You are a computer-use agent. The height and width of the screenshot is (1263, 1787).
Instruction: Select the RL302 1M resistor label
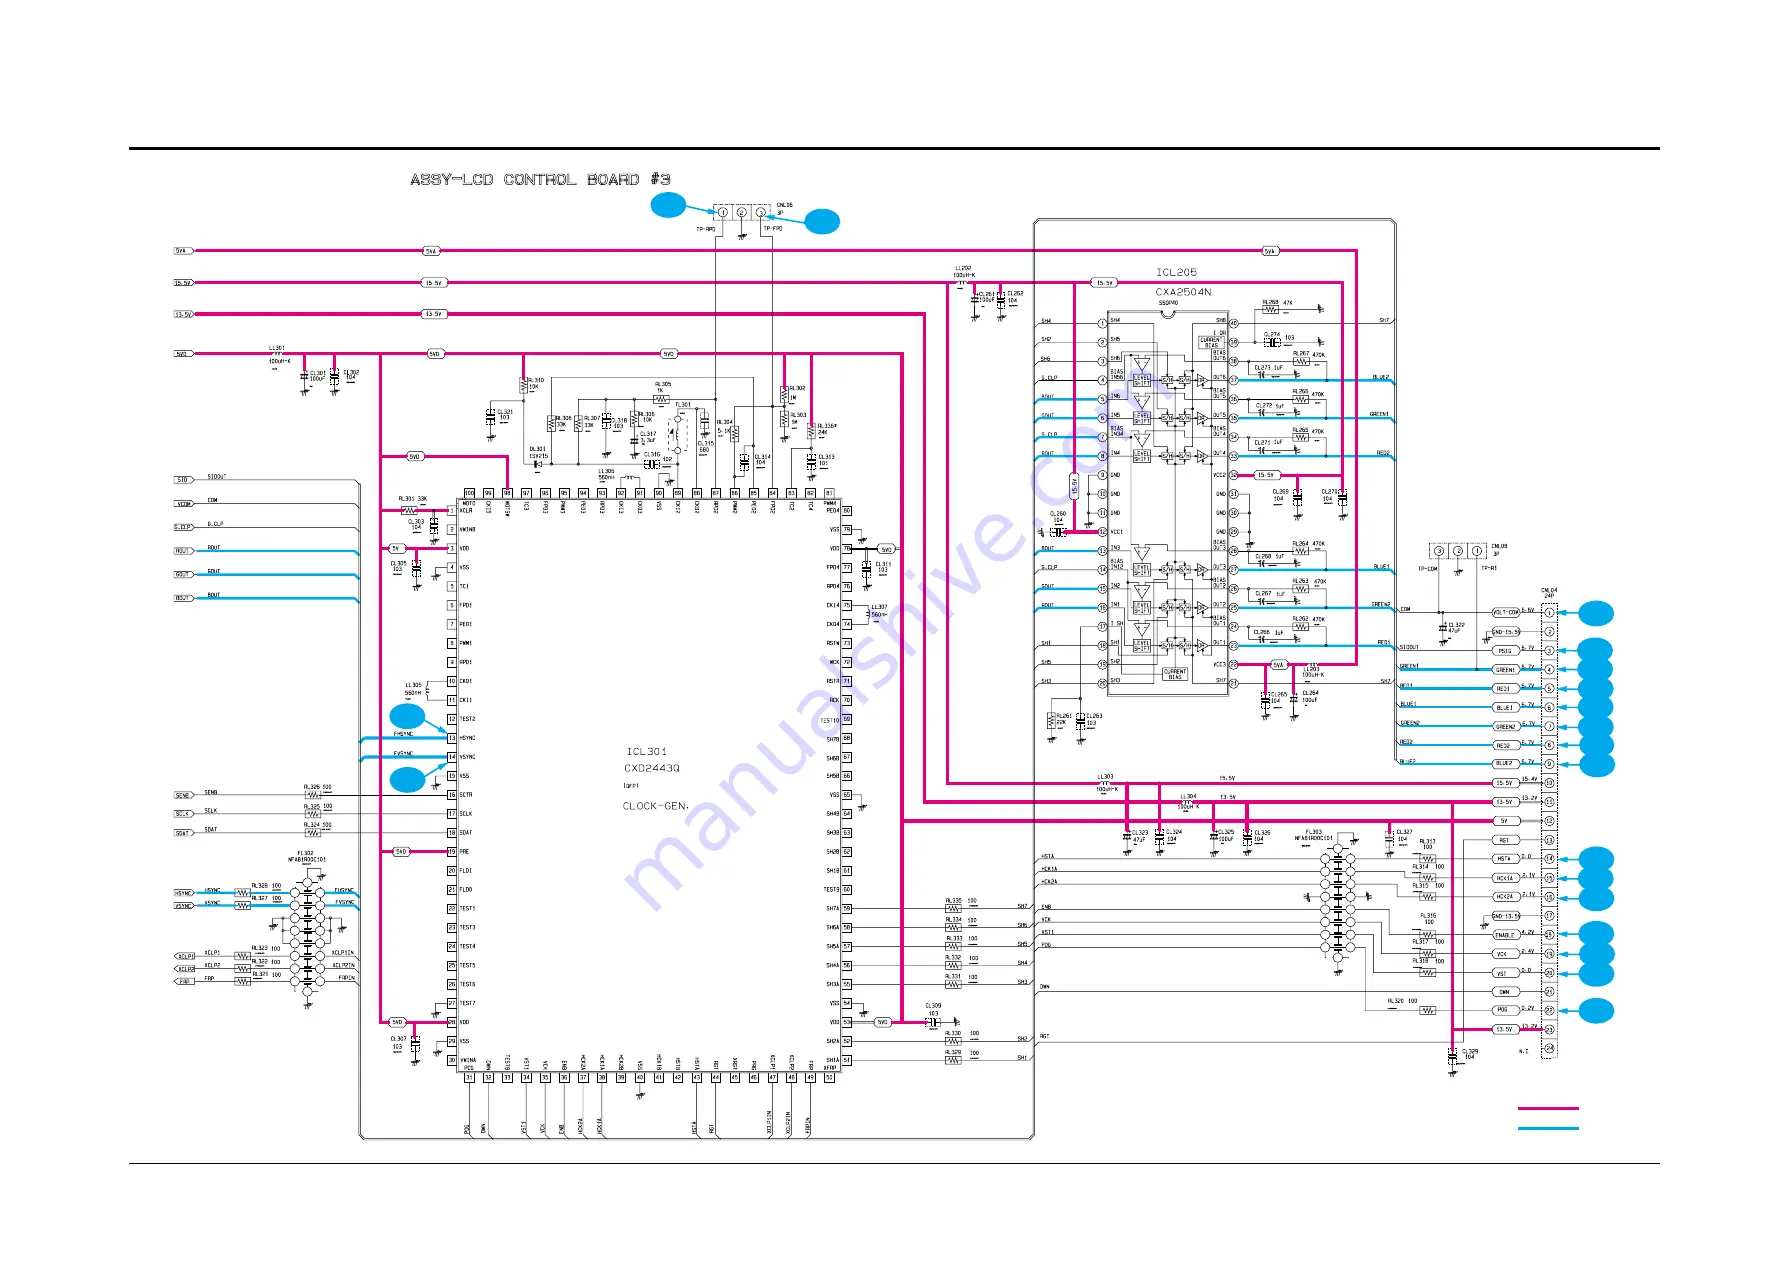pos(798,391)
